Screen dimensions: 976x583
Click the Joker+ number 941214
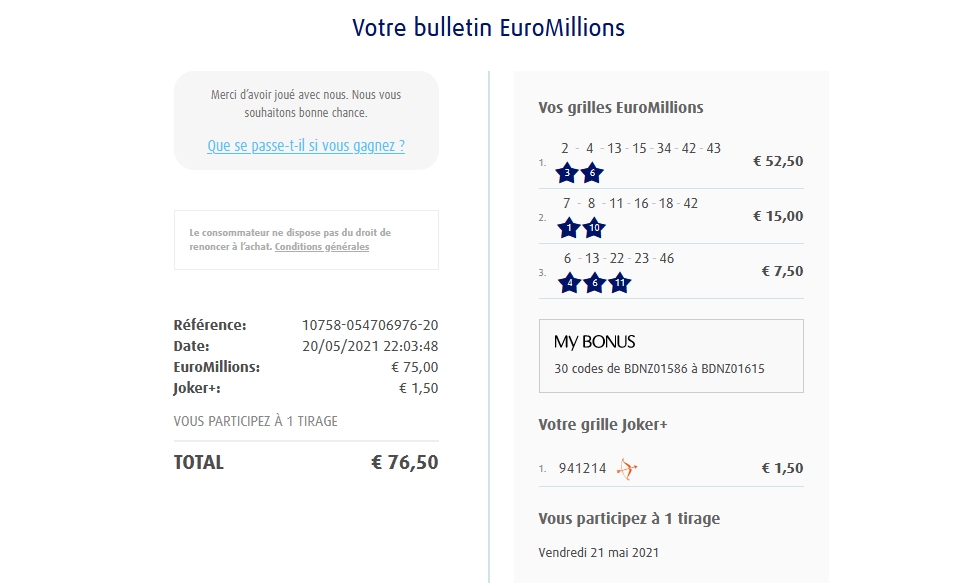[x=582, y=468]
